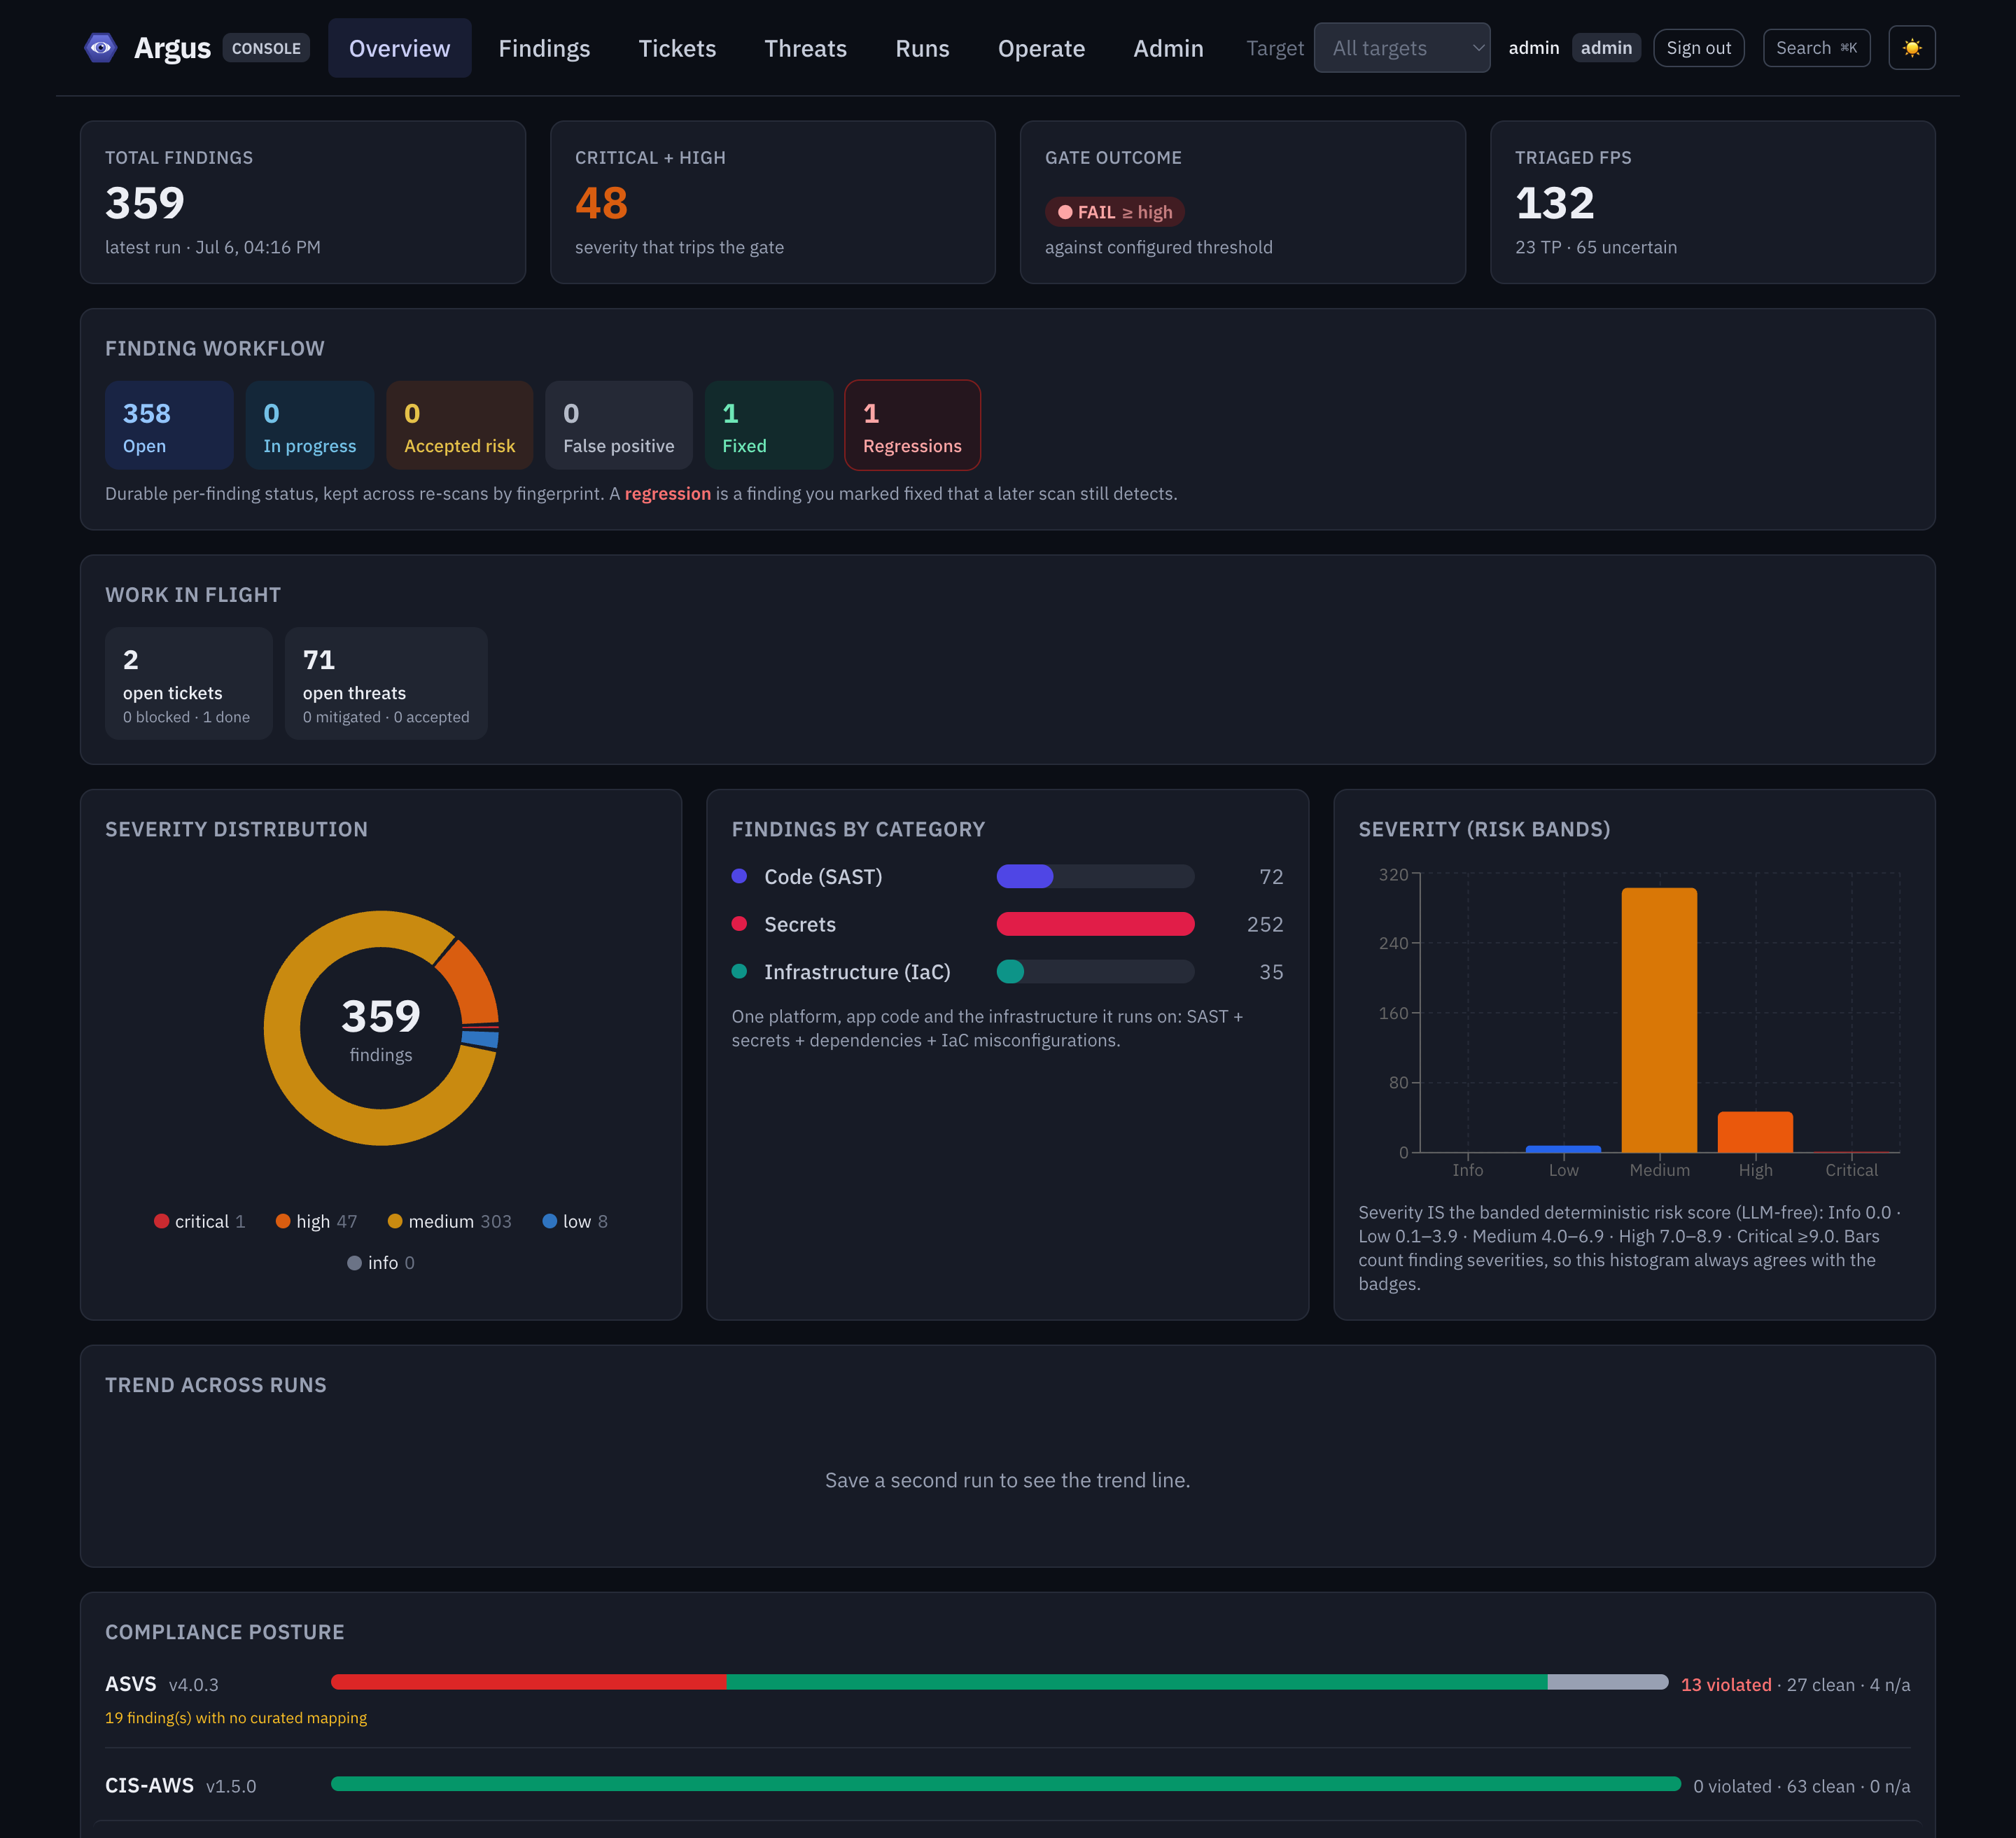Click the blue low legend dot
Image resolution: width=2016 pixels, height=1838 pixels.
pos(549,1221)
